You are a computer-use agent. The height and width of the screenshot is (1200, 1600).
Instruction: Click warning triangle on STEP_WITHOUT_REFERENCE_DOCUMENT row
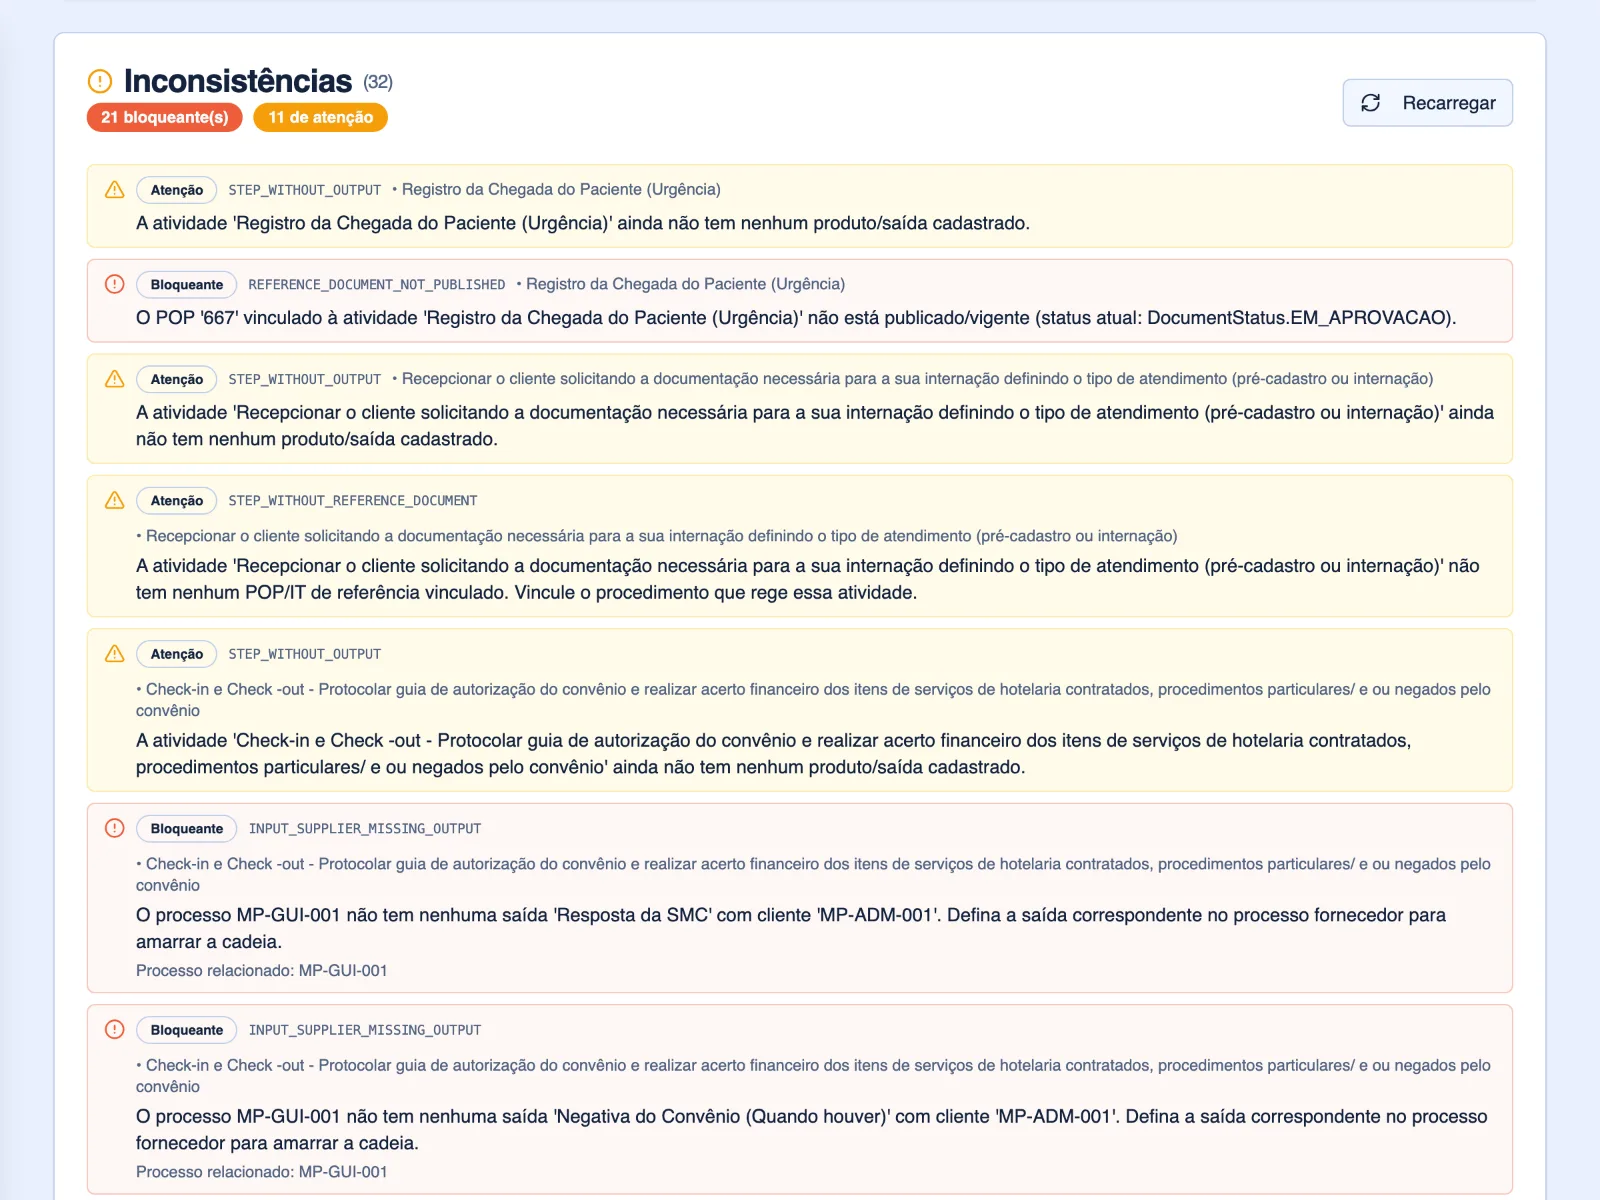pyautogui.click(x=115, y=500)
